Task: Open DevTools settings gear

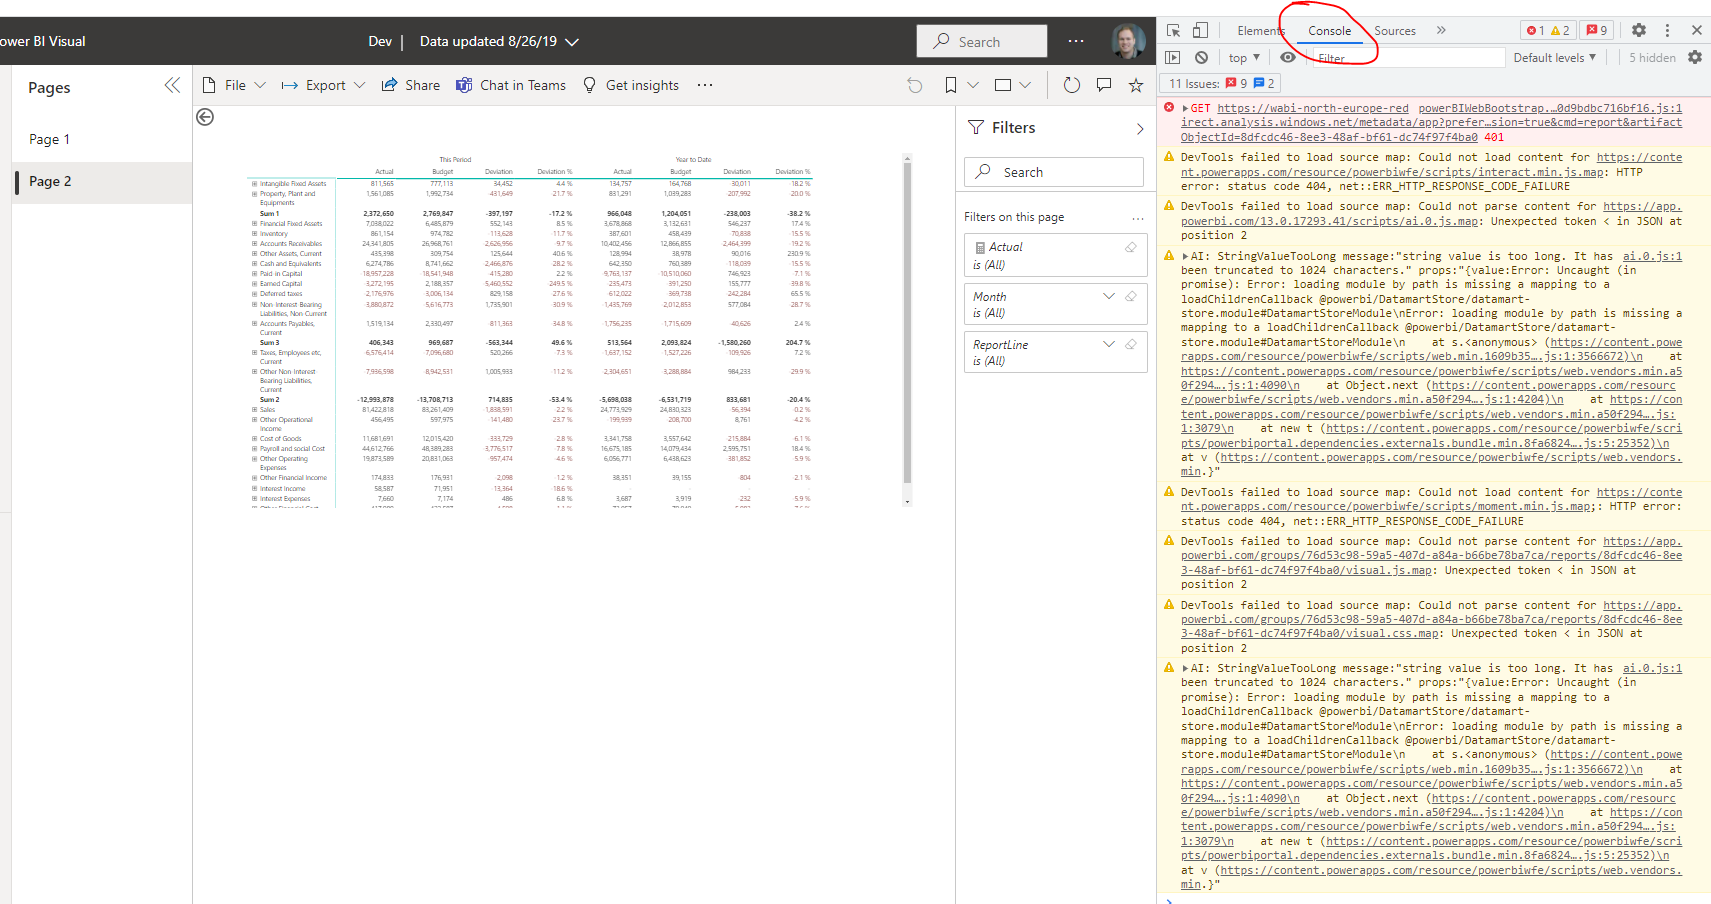Action: click(1638, 31)
